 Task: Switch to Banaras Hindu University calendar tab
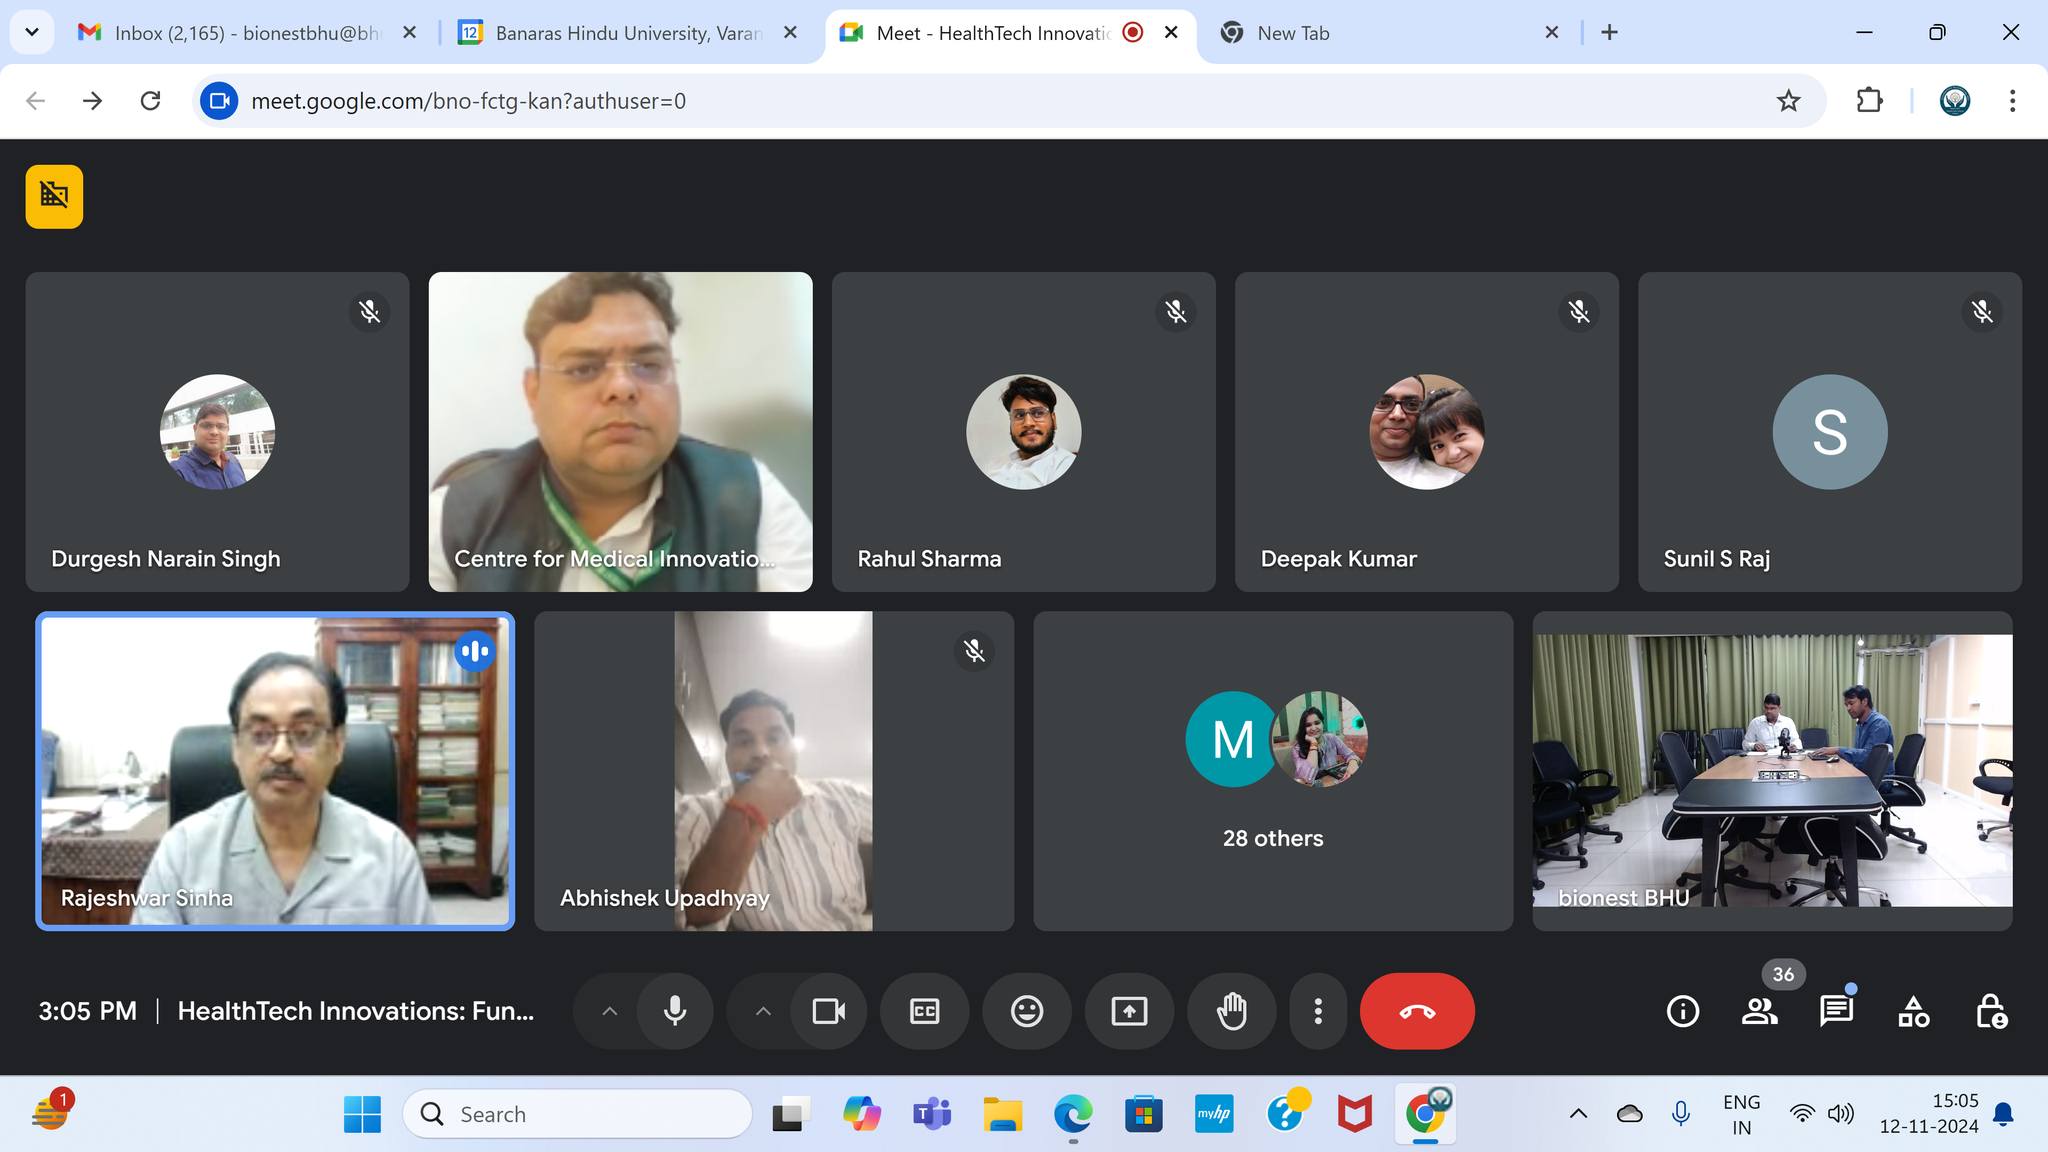tap(625, 33)
